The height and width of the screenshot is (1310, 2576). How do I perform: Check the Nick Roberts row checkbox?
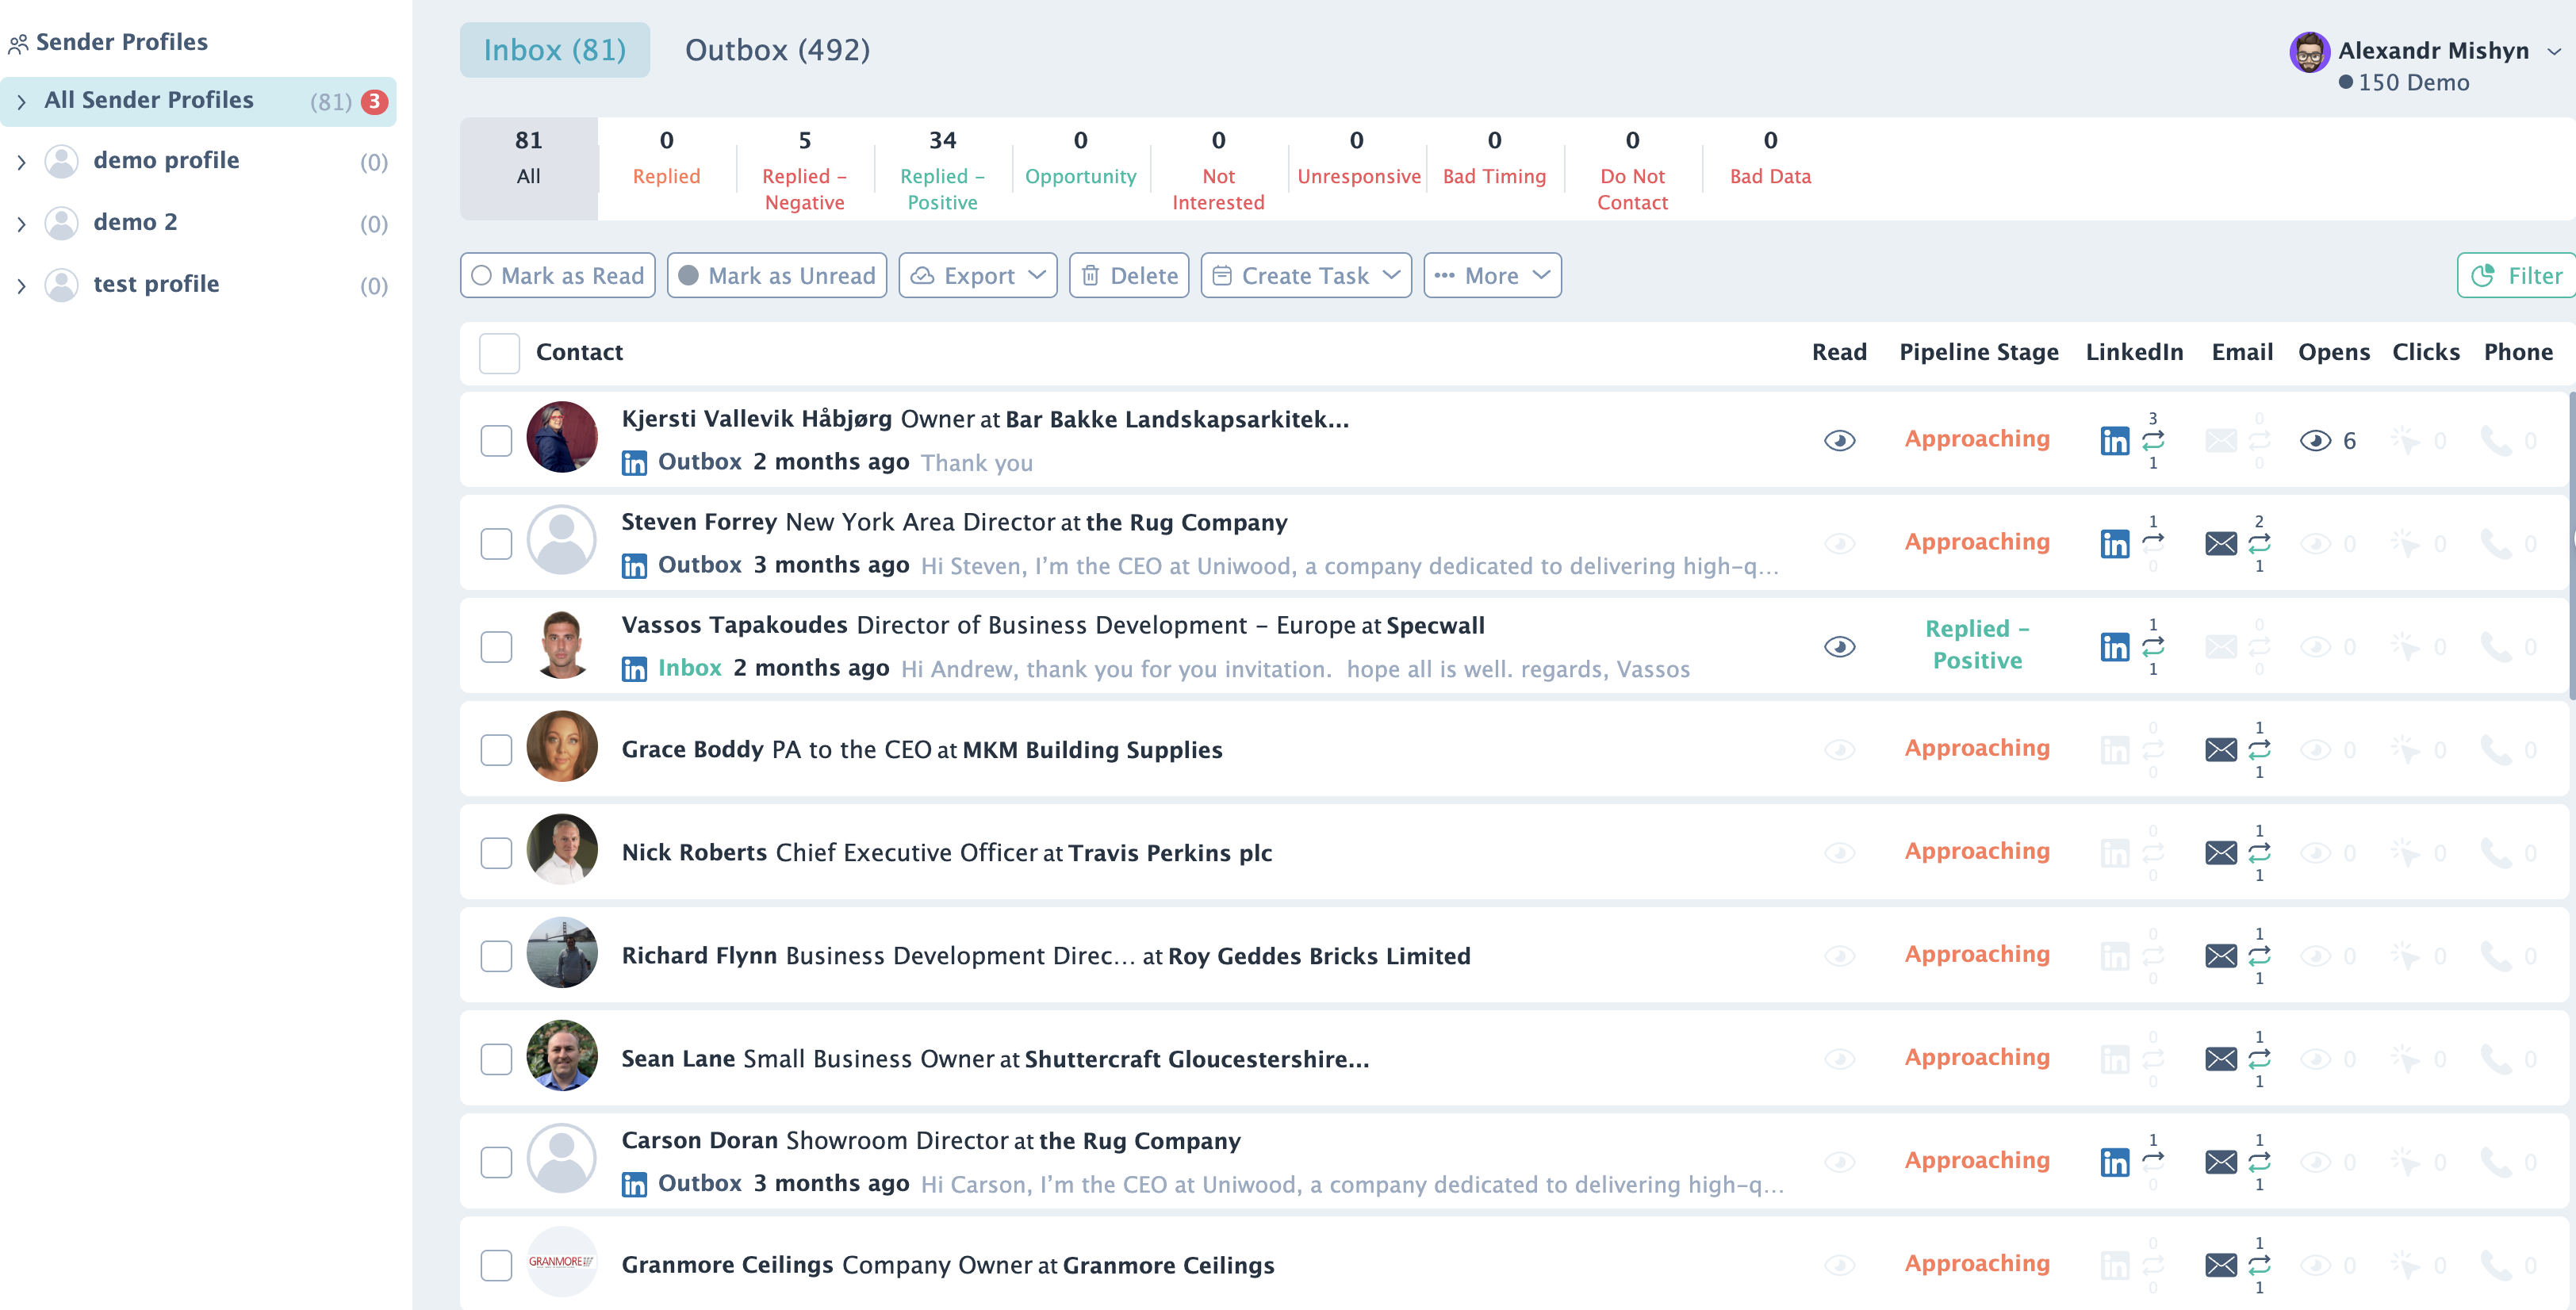click(x=496, y=853)
